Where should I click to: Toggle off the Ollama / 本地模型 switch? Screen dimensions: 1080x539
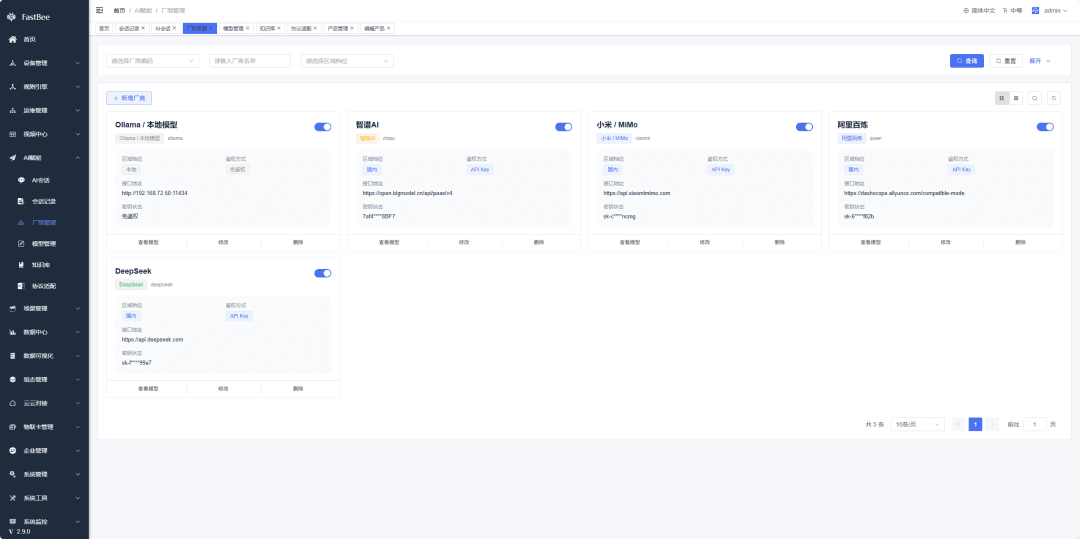pos(323,127)
